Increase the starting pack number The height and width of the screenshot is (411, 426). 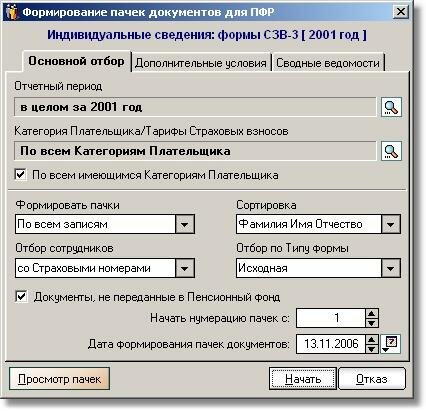click(372, 313)
